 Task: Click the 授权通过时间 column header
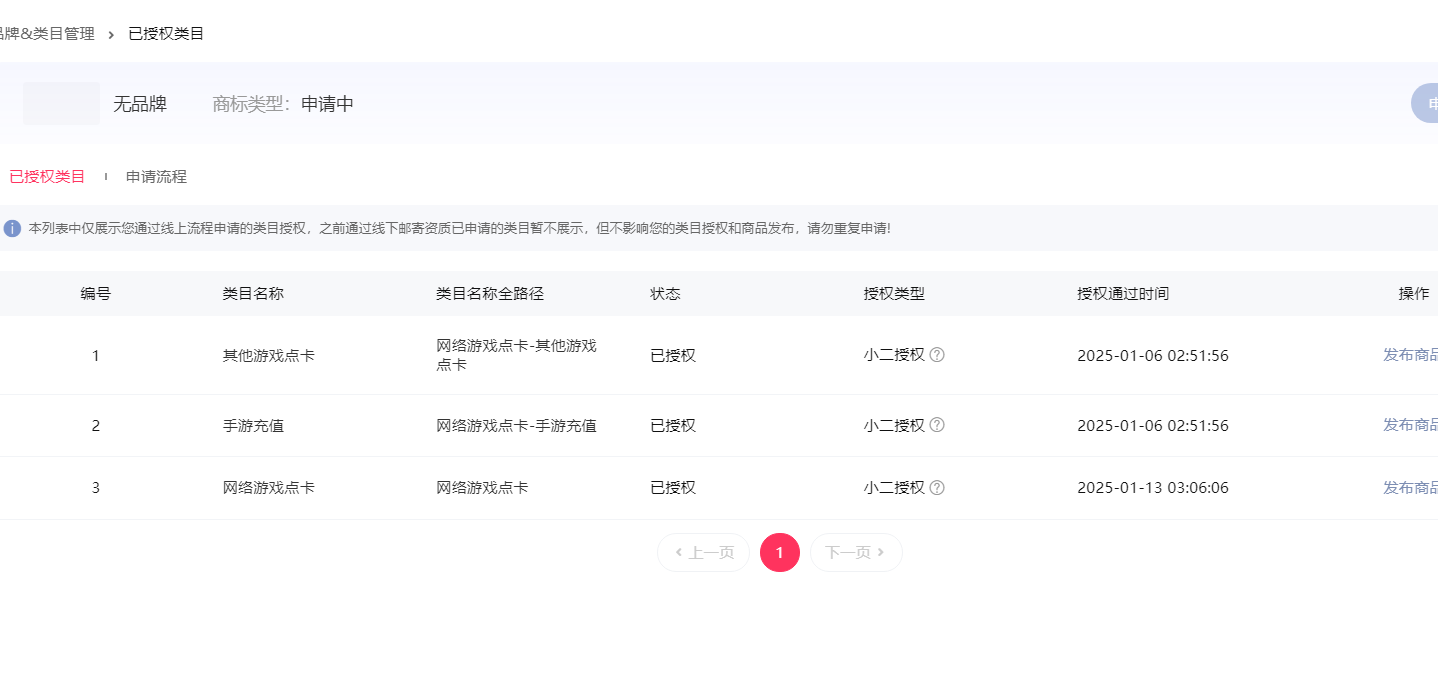coord(1123,294)
